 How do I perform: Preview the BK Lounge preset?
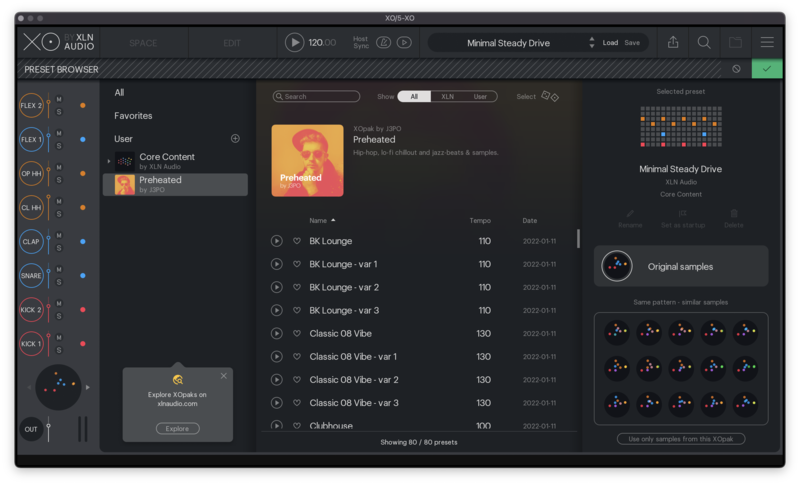277,241
